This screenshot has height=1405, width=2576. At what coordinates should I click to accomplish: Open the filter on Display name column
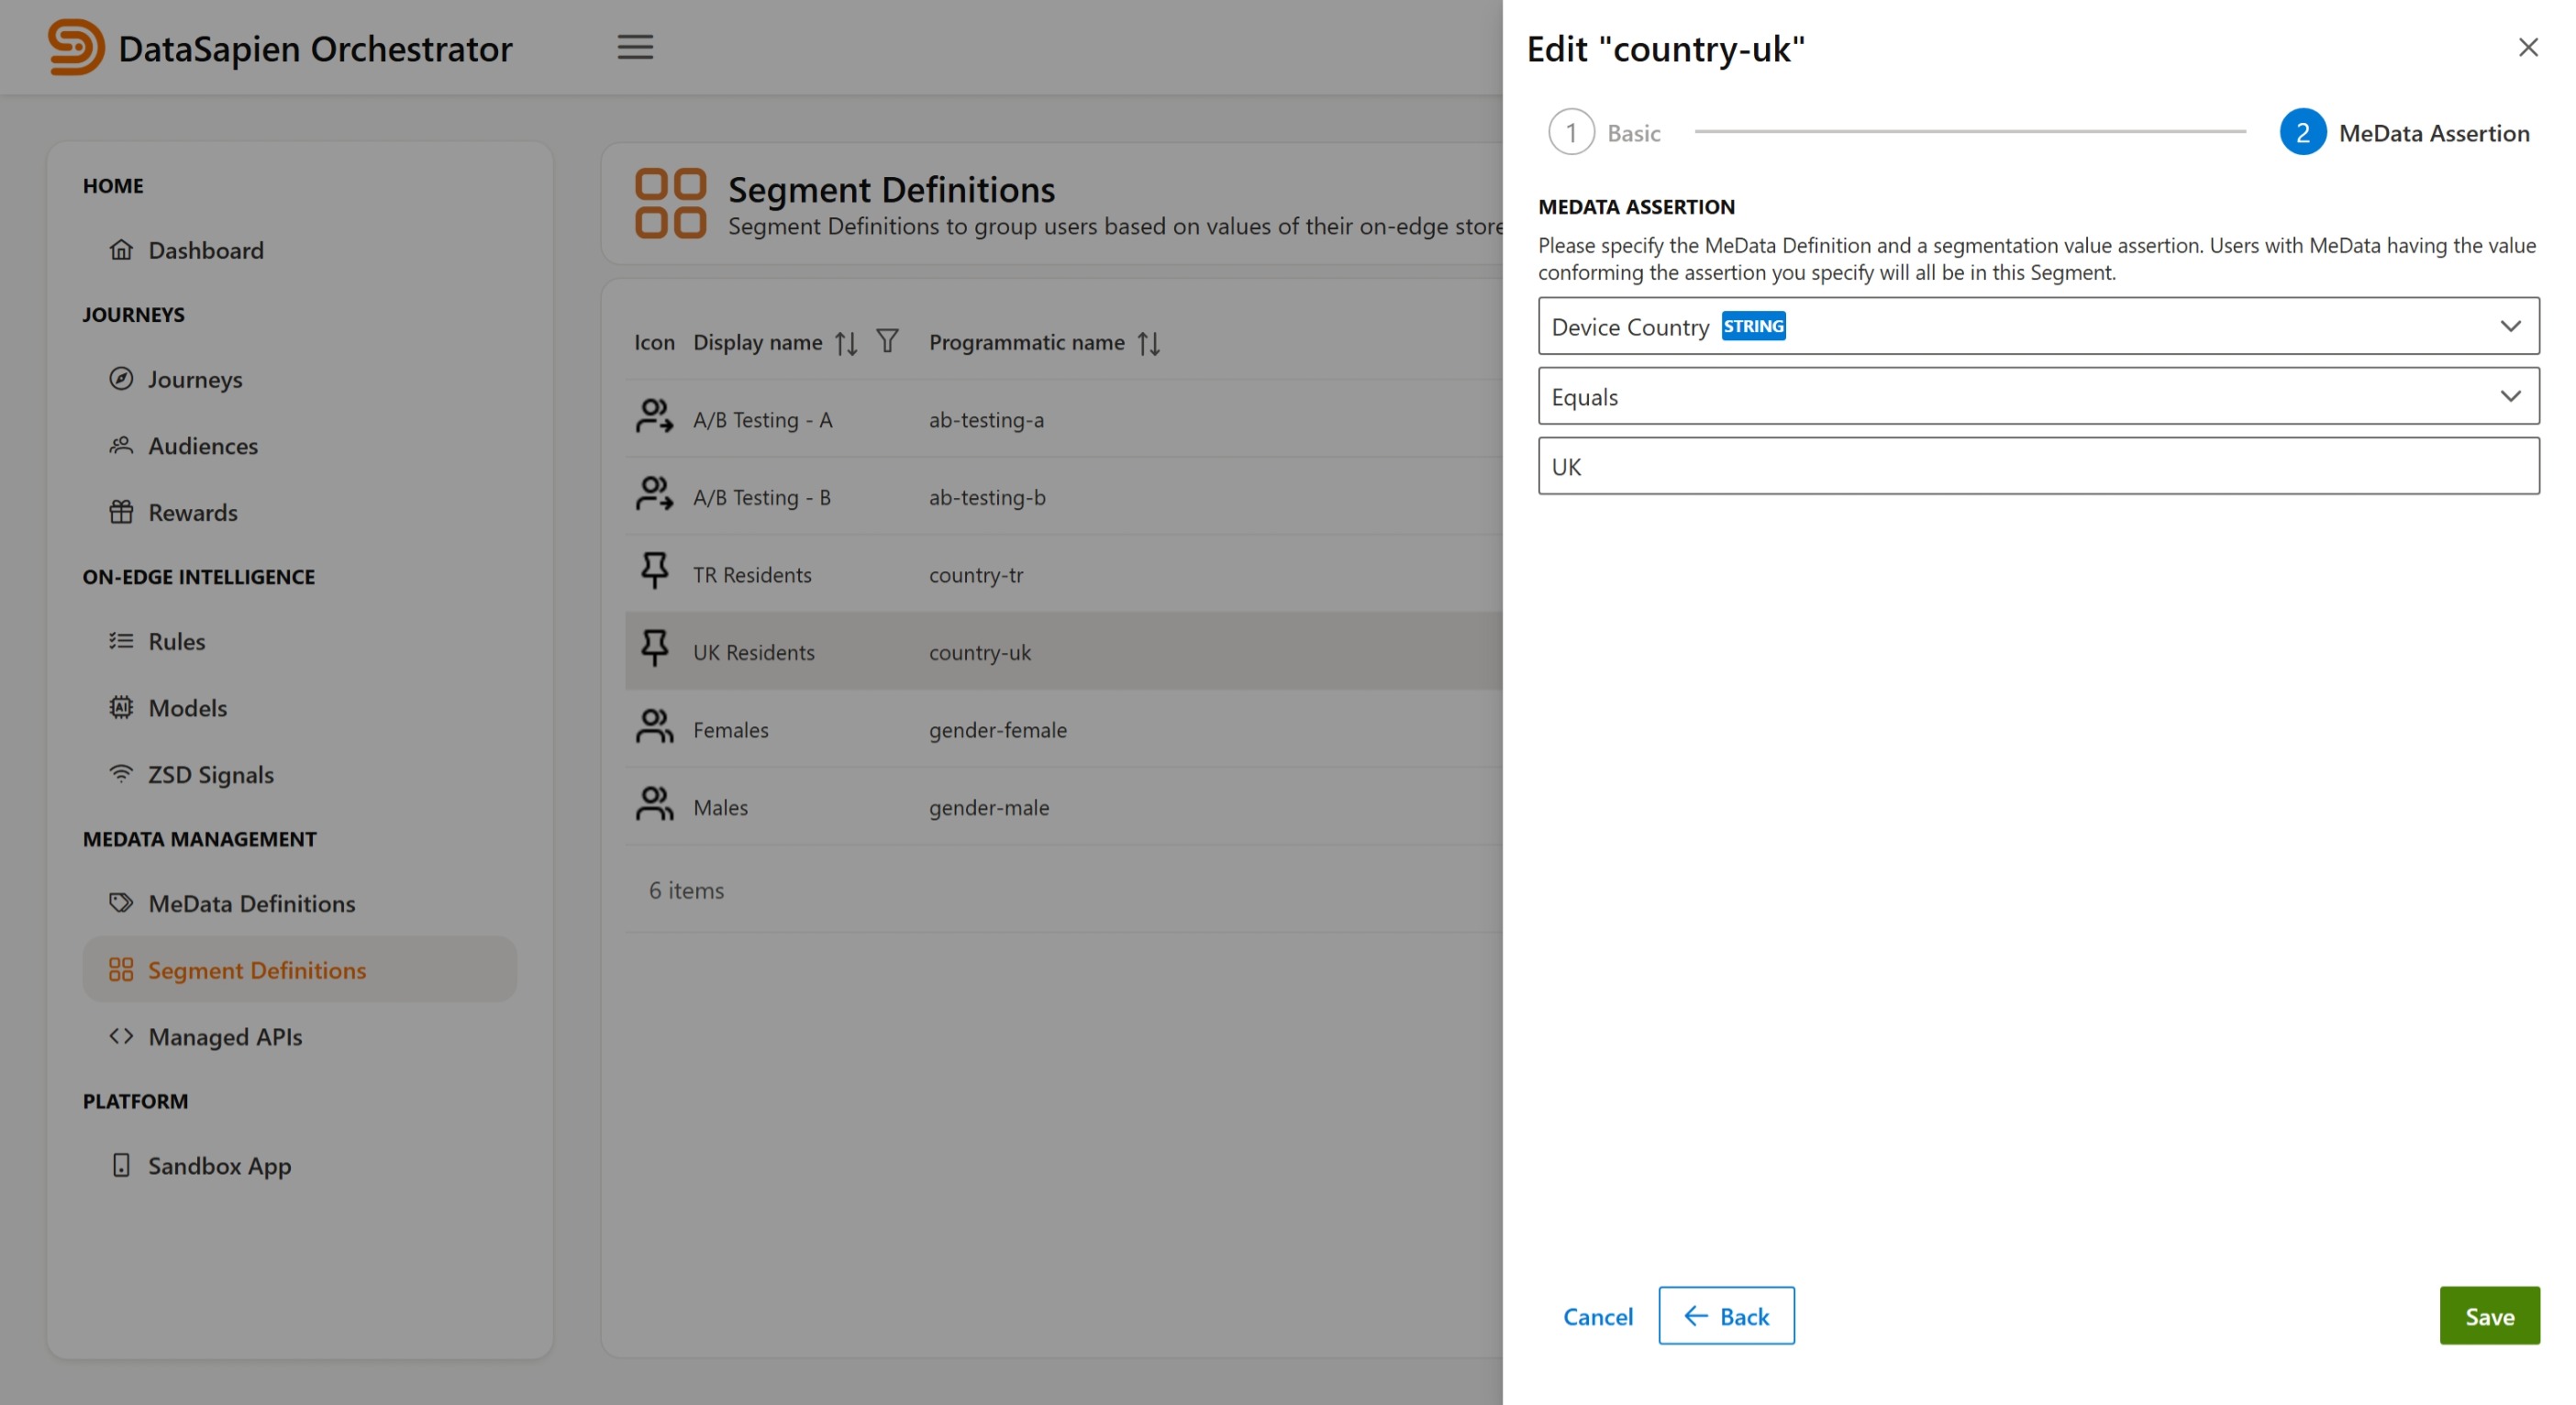888,341
